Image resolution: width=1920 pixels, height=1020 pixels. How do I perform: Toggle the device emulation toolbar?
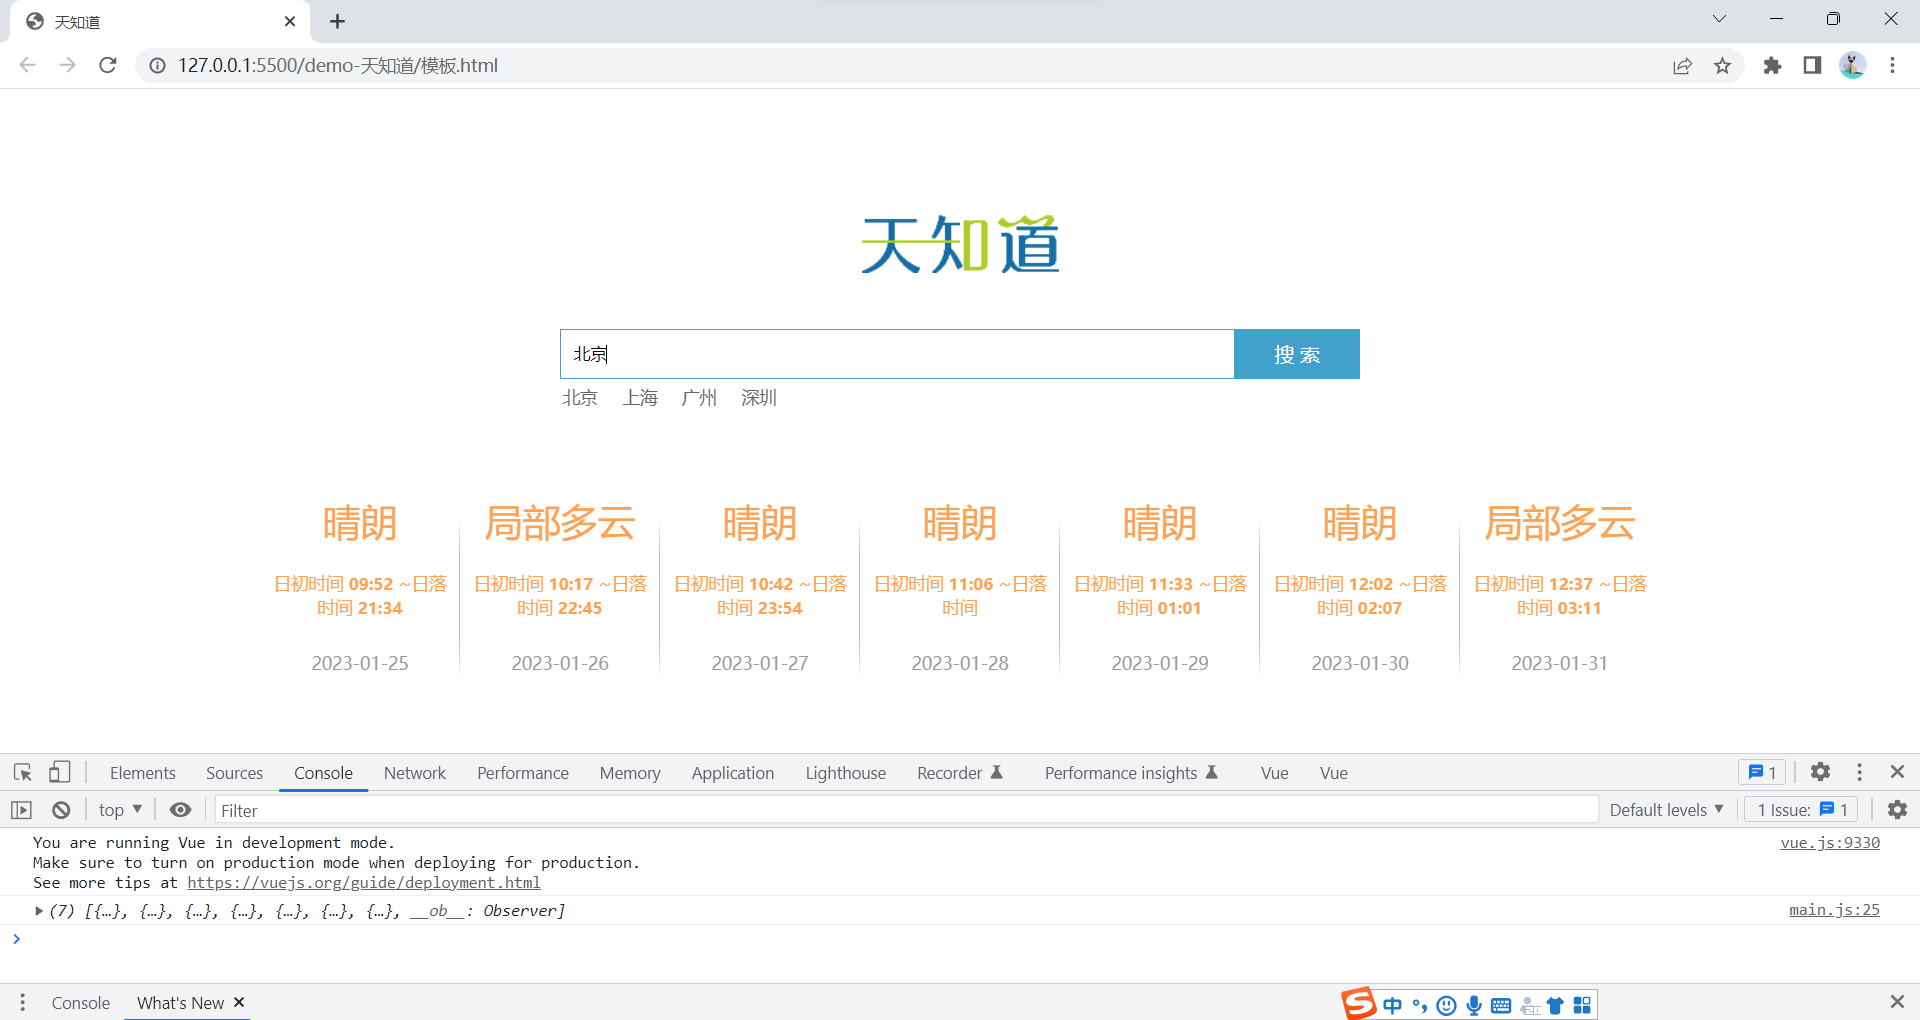[x=60, y=772]
